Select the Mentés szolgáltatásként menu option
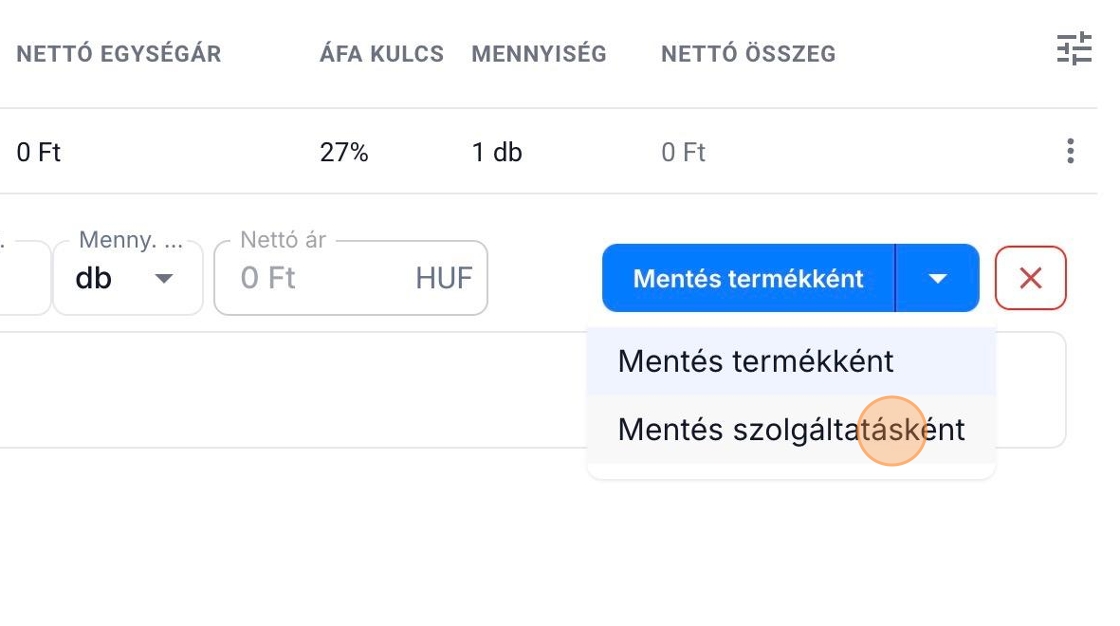Screen dimensions: 1120x626 pos(790,430)
